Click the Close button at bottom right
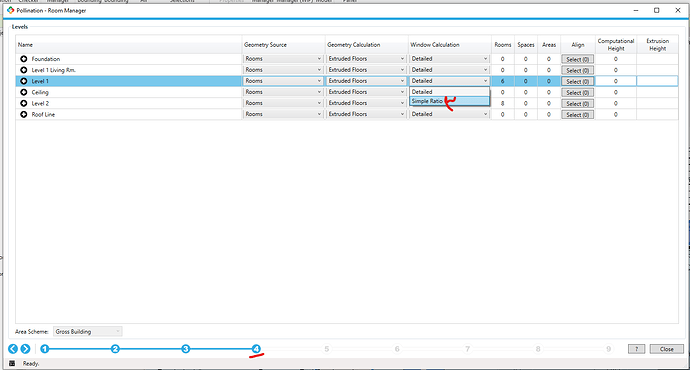 pos(667,349)
